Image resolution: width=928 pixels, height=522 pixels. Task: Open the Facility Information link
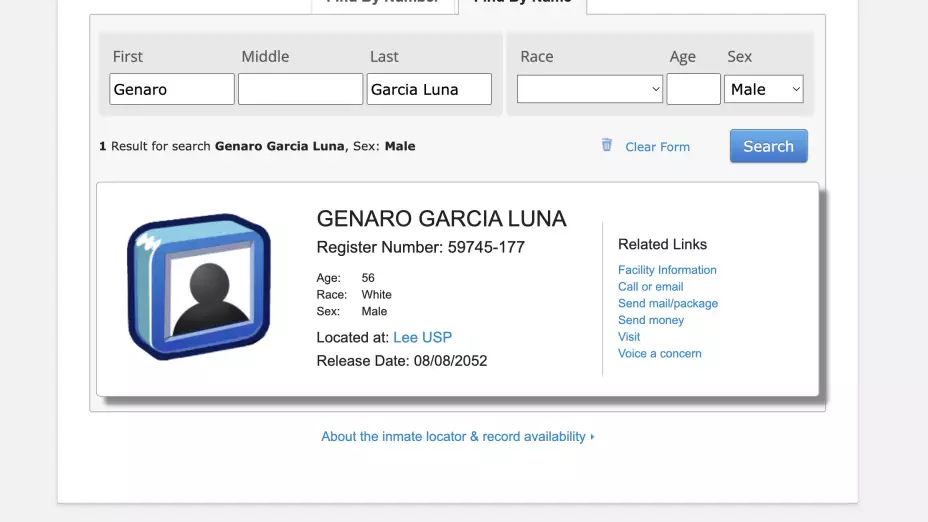tap(667, 270)
